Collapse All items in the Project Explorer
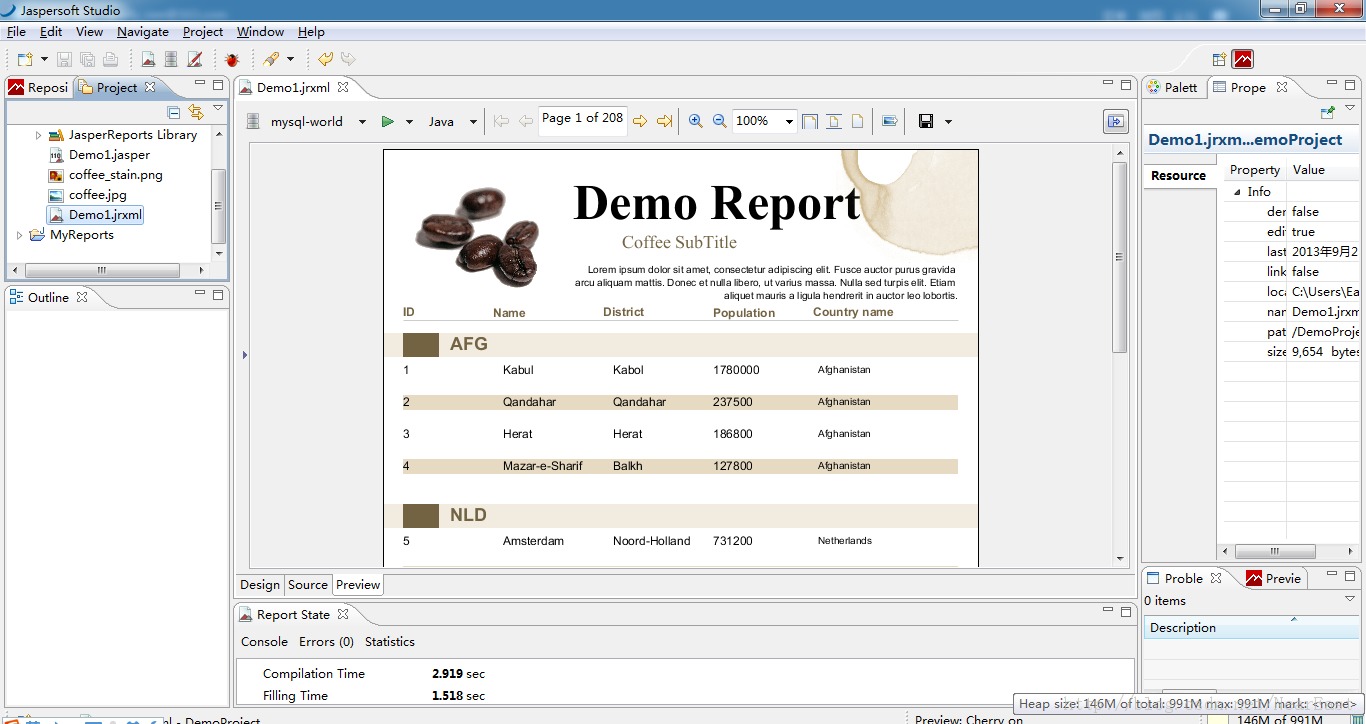1366x724 pixels. click(173, 112)
